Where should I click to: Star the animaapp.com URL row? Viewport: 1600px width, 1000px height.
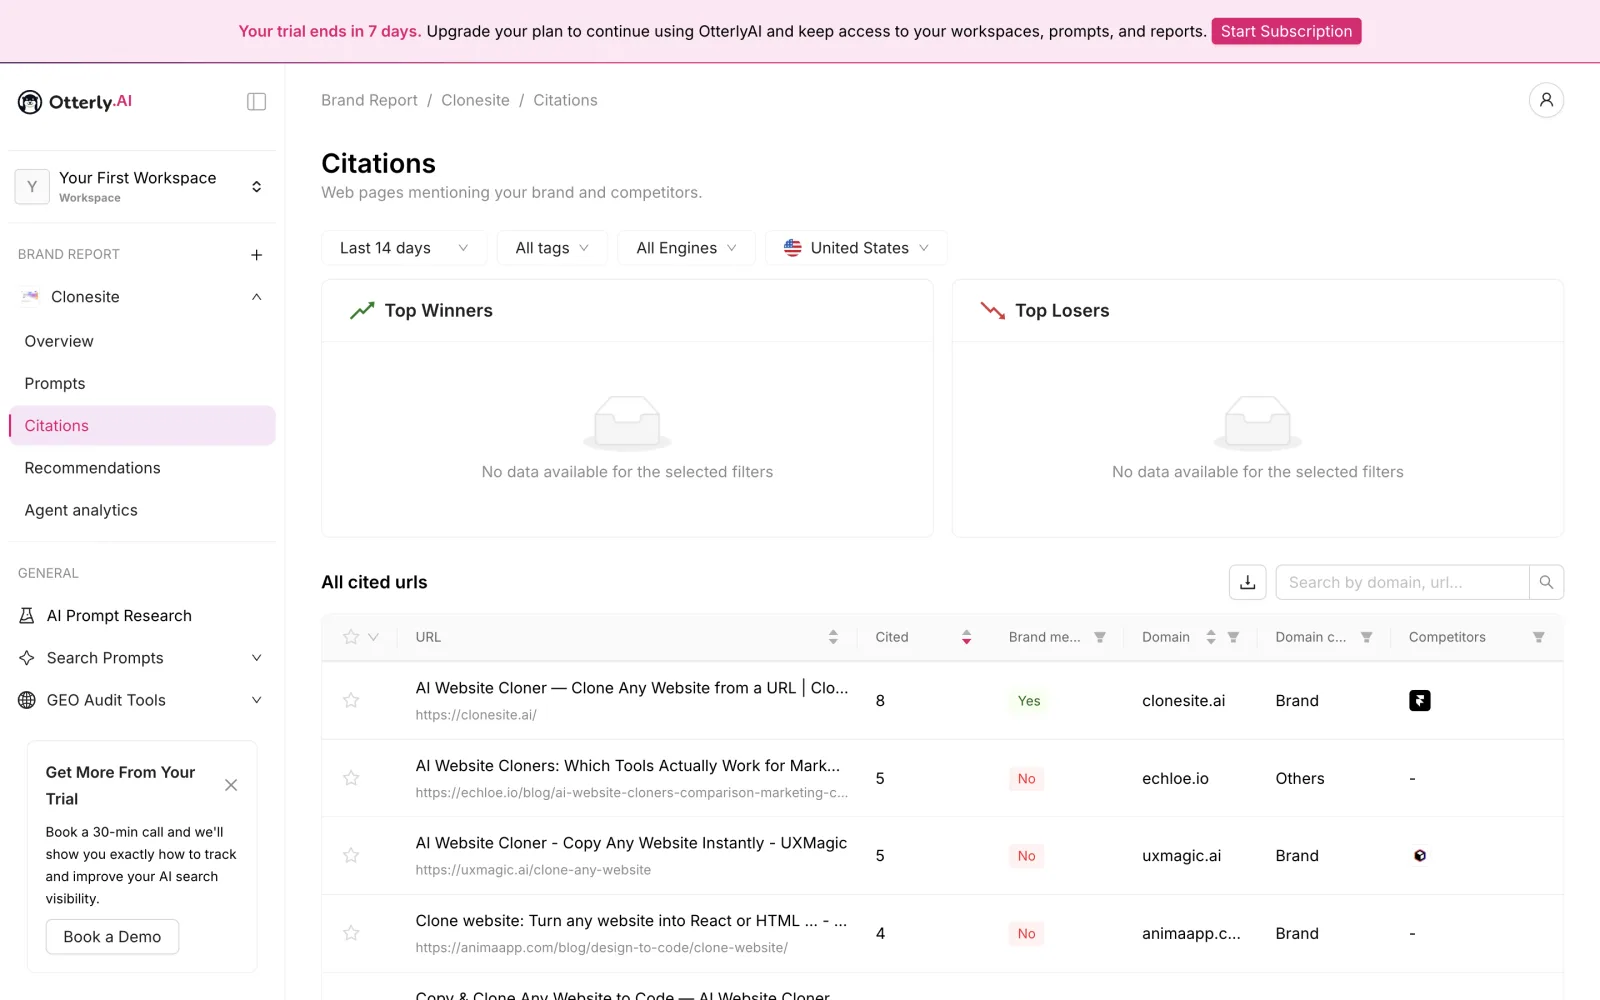(x=351, y=933)
